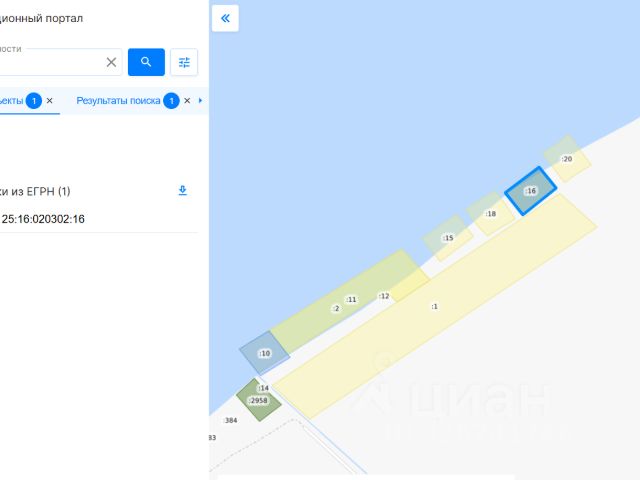Open search filter settings sliders icon

coord(184,62)
